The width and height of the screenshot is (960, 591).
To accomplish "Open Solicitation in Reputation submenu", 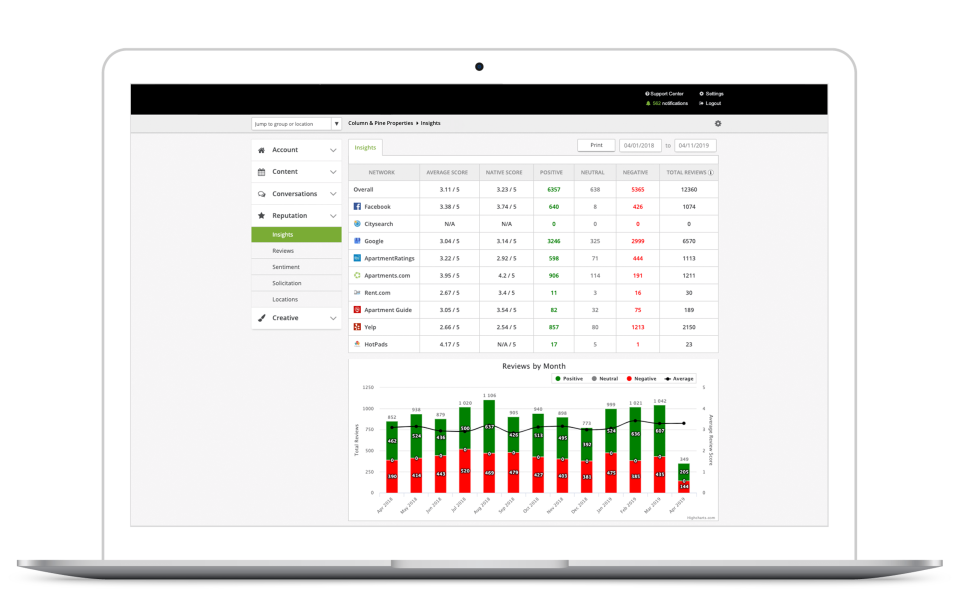I will point(296,283).
